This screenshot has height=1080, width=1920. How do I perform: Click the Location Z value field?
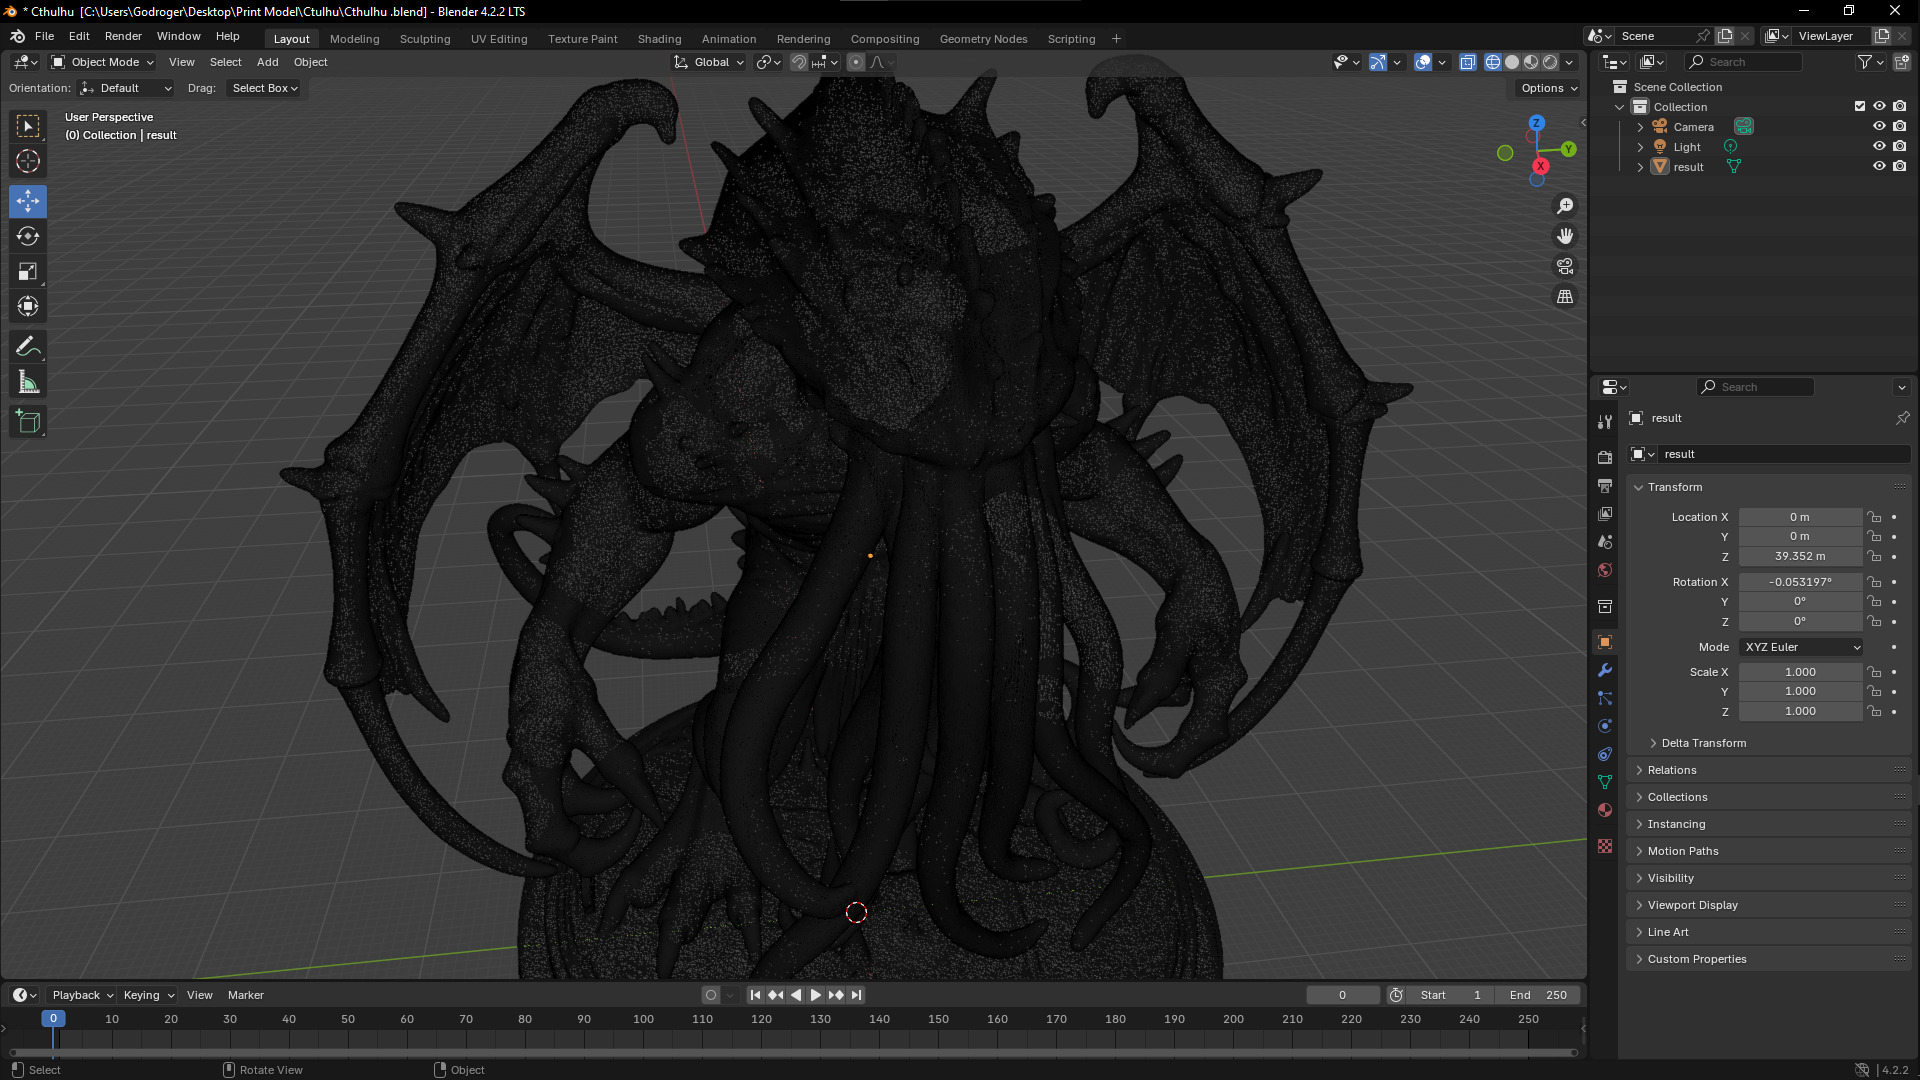(1800, 556)
